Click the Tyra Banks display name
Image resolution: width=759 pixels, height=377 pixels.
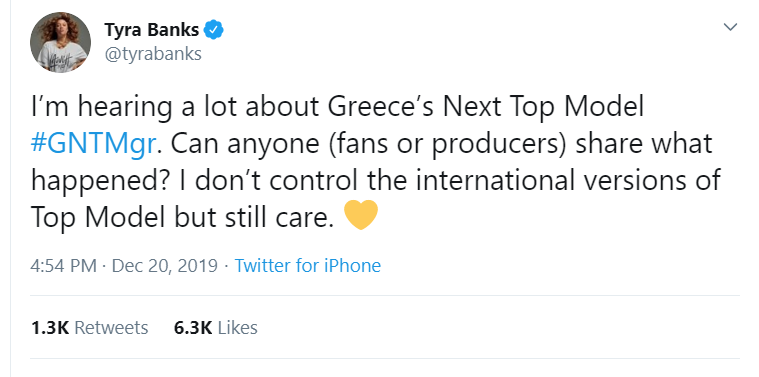tap(152, 30)
